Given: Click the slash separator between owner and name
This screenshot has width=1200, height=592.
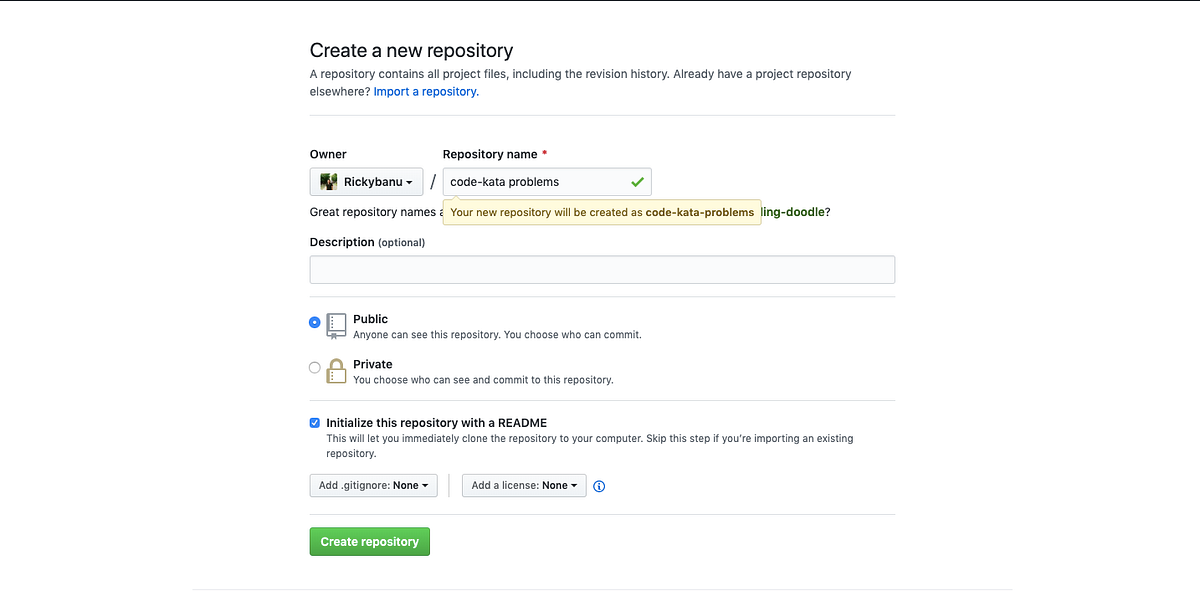Looking at the screenshot, I should (x=433, y=181).
